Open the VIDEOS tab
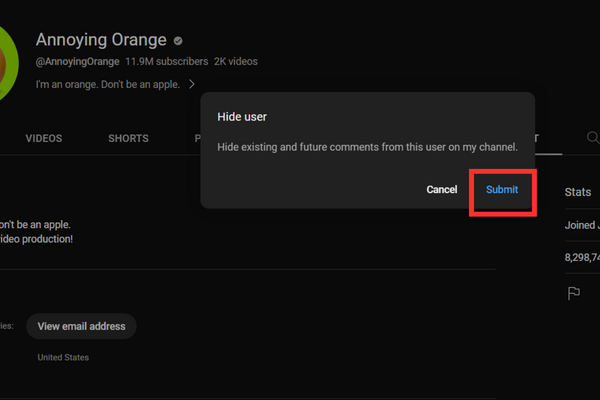Image resolution: width=600 pixels, height=400 pixels. pos(44,138)
